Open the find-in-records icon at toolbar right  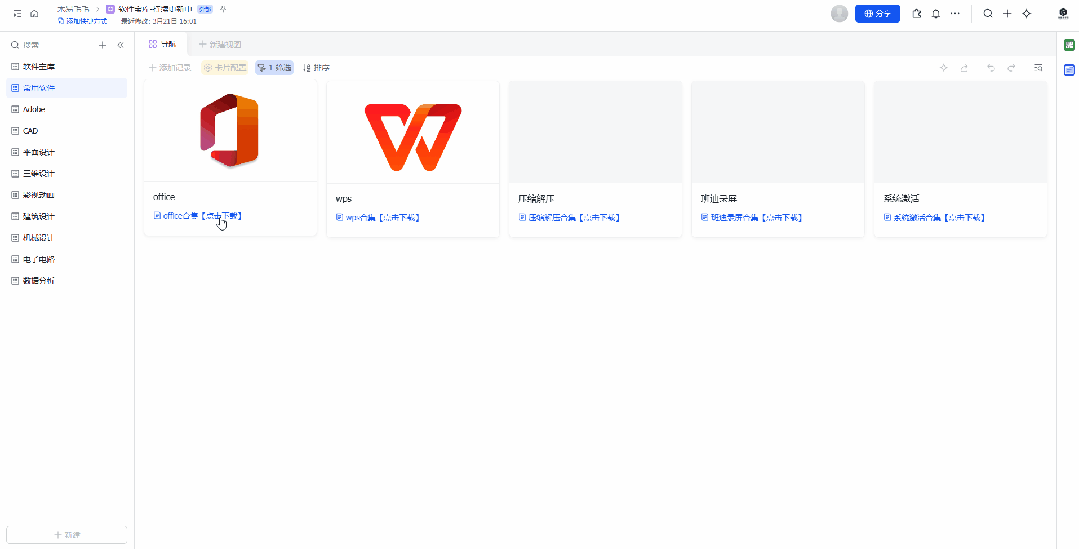point(1038,67)
